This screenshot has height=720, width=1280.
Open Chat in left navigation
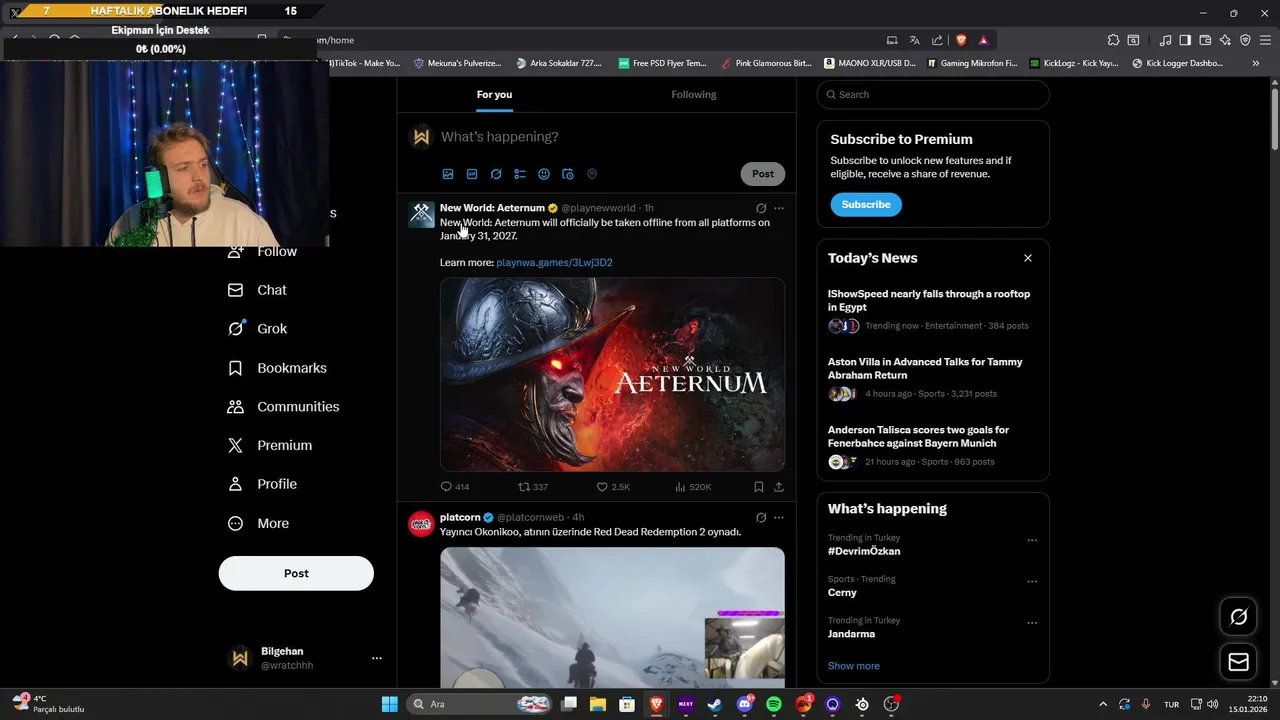[258, 290]
